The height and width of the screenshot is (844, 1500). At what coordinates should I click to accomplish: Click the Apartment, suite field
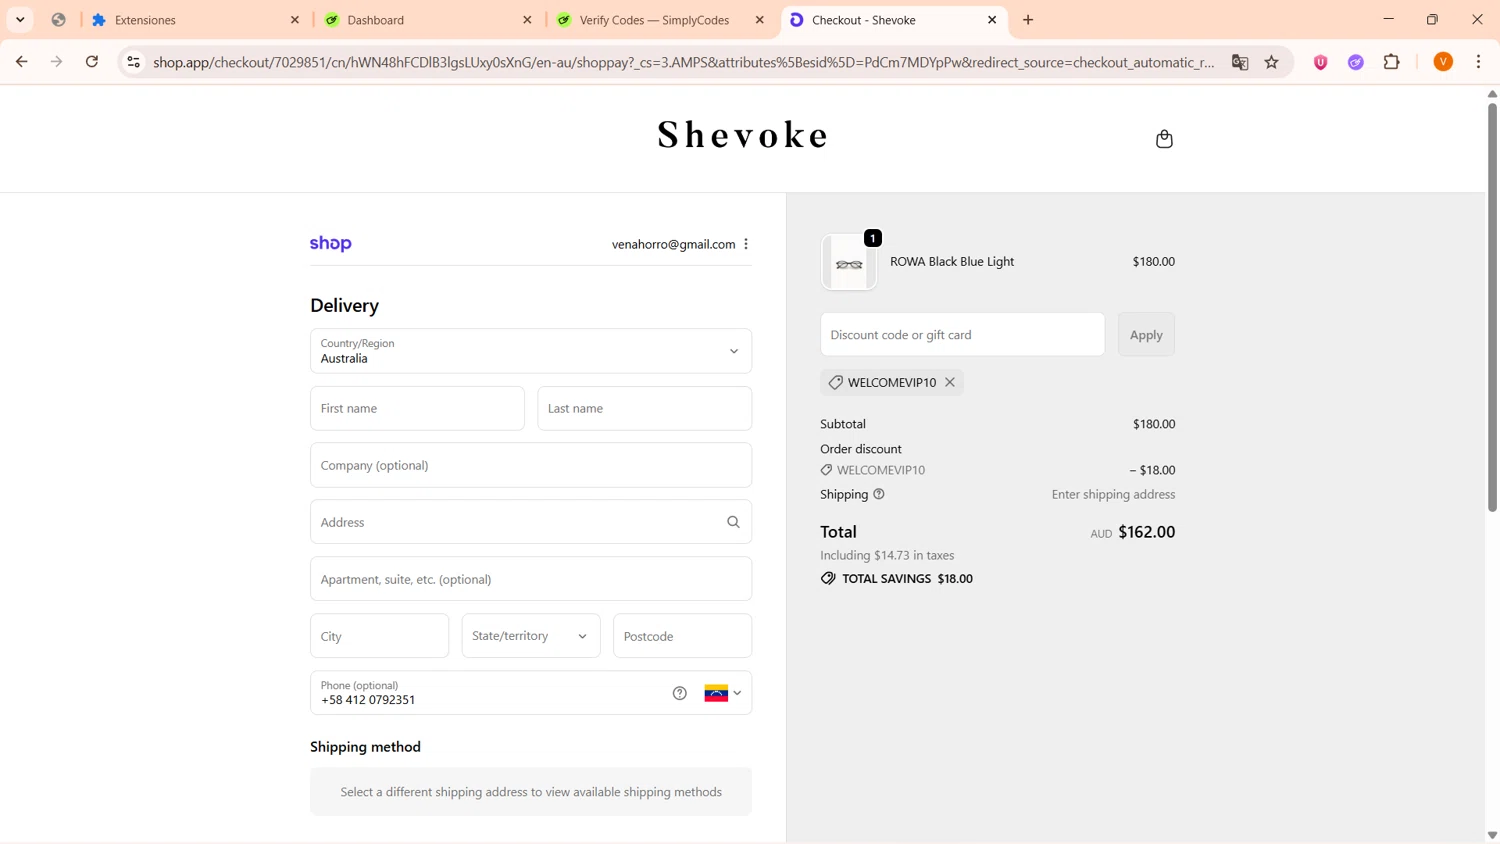point(531,579)
